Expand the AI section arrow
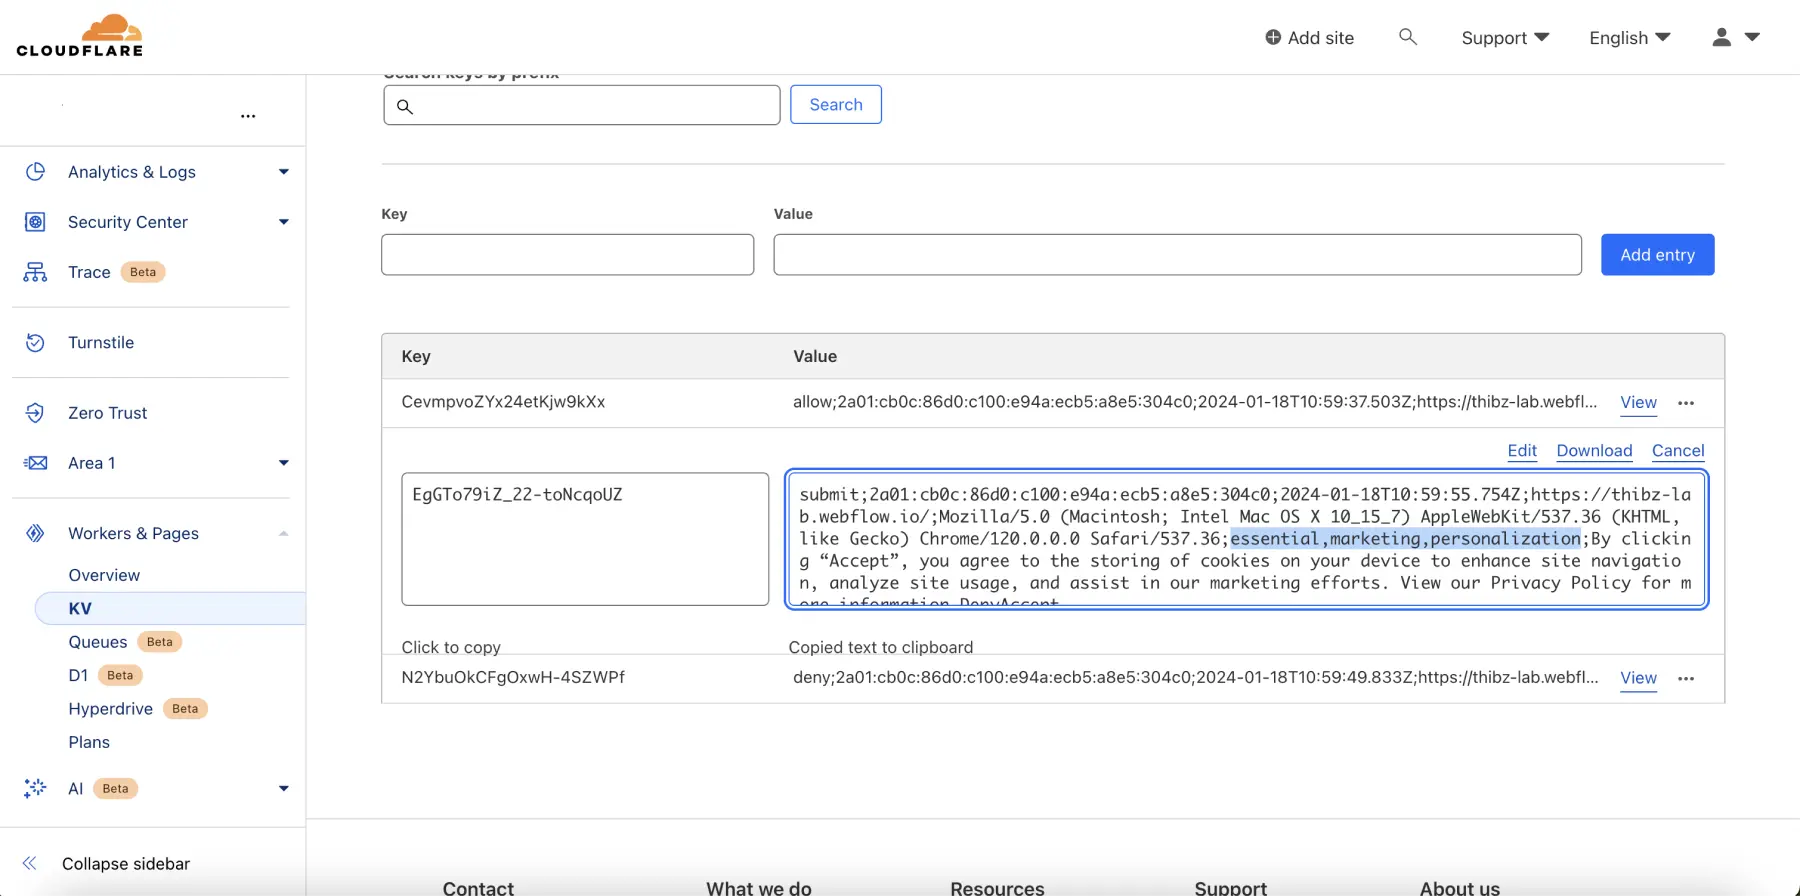Viewport: 1800px width, 896px height. [x=284, y=788]
